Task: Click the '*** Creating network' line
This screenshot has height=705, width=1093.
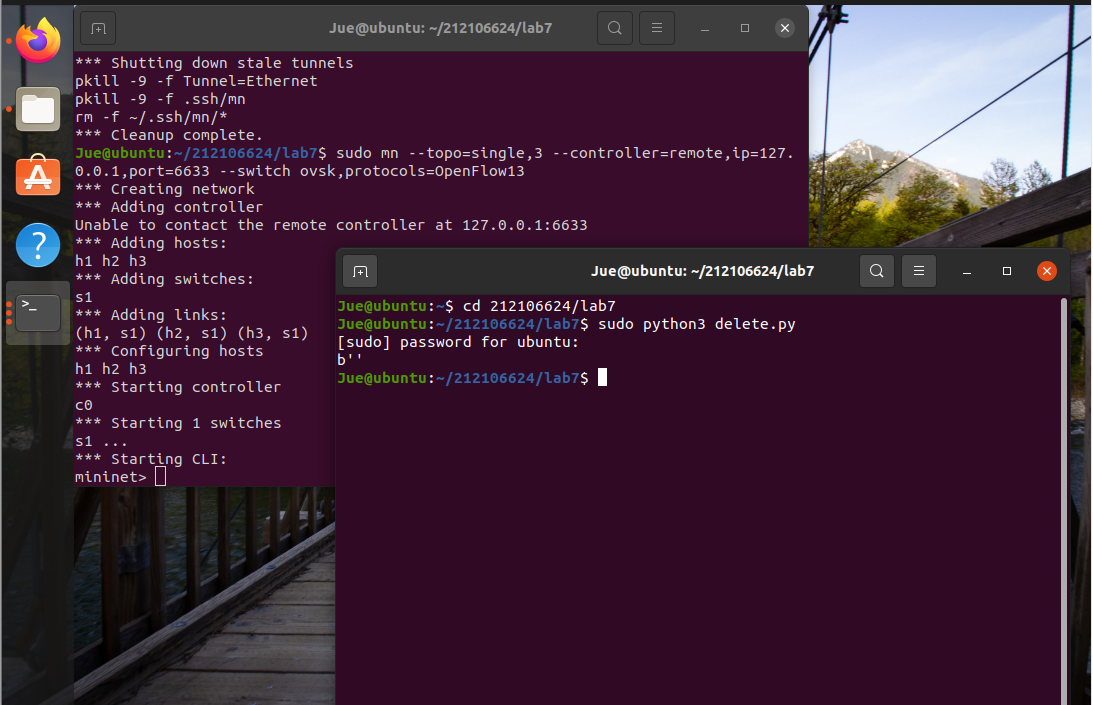Action: pos(165,189)
